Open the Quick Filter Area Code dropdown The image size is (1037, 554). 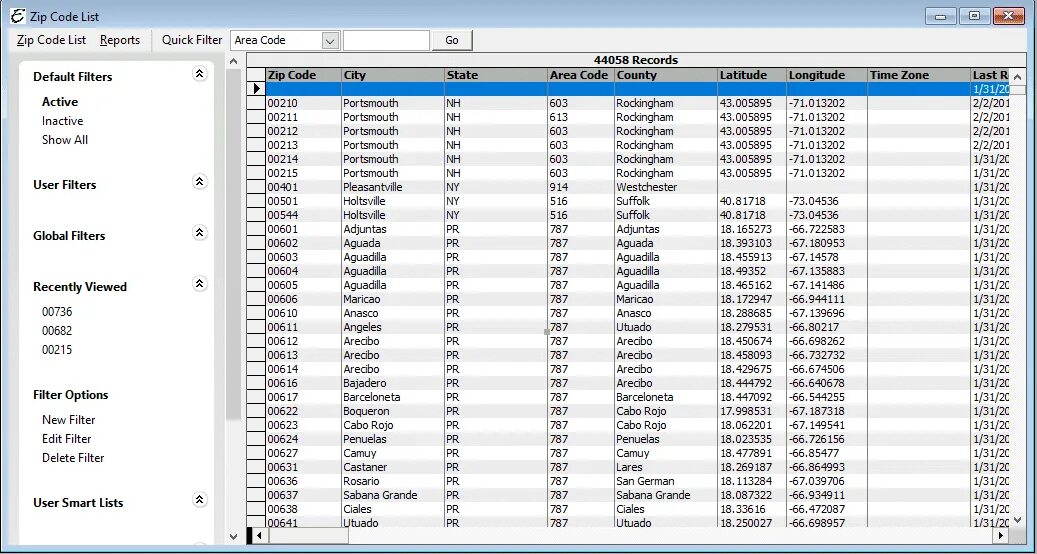[330, 40]
